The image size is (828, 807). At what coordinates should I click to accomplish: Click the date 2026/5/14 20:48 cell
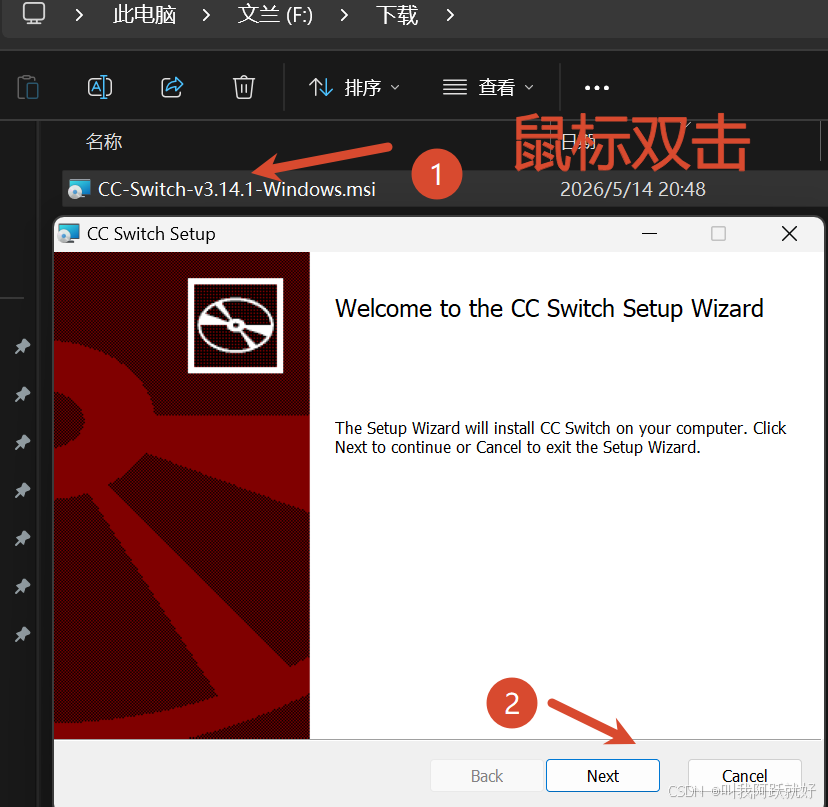(633, 189)
